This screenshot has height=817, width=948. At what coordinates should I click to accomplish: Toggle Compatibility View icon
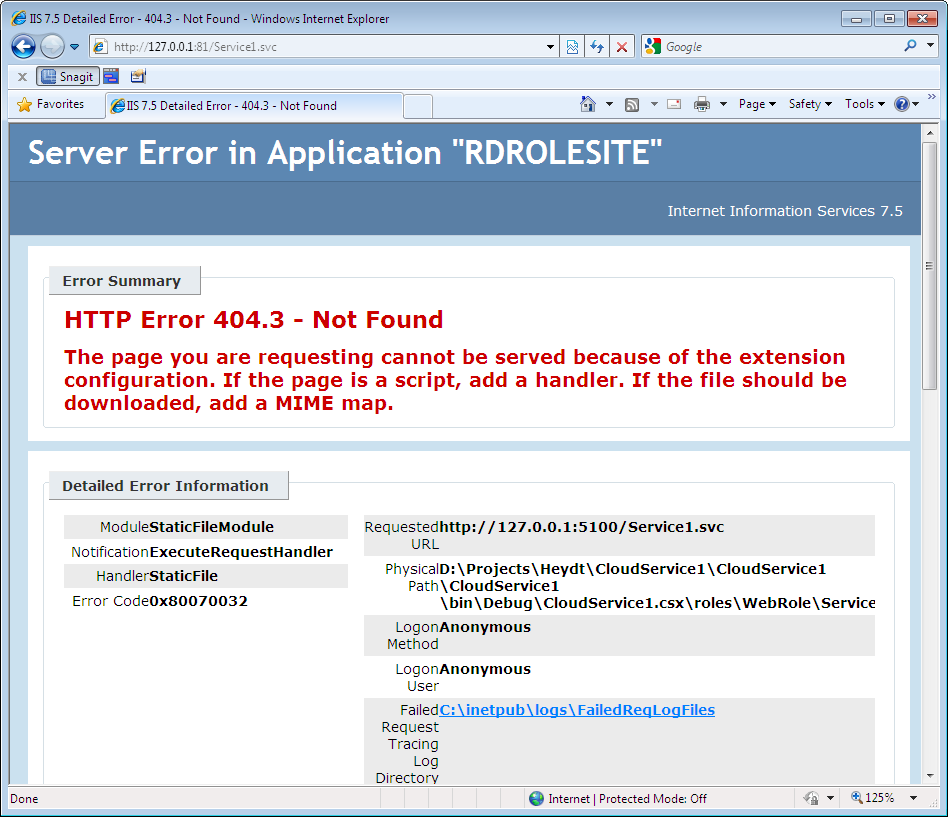[572, 47]
